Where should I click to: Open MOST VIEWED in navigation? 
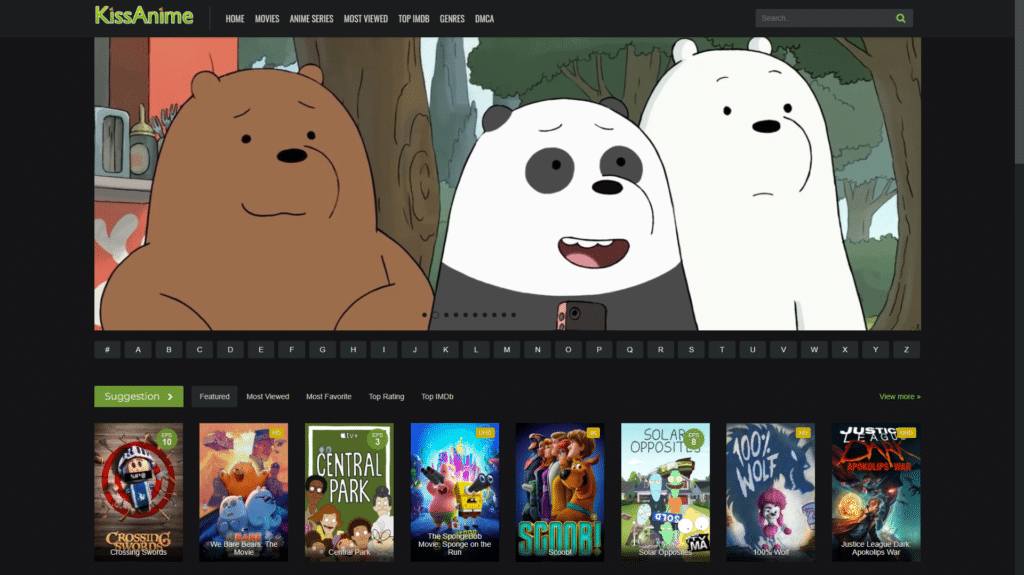pos(366,19)
